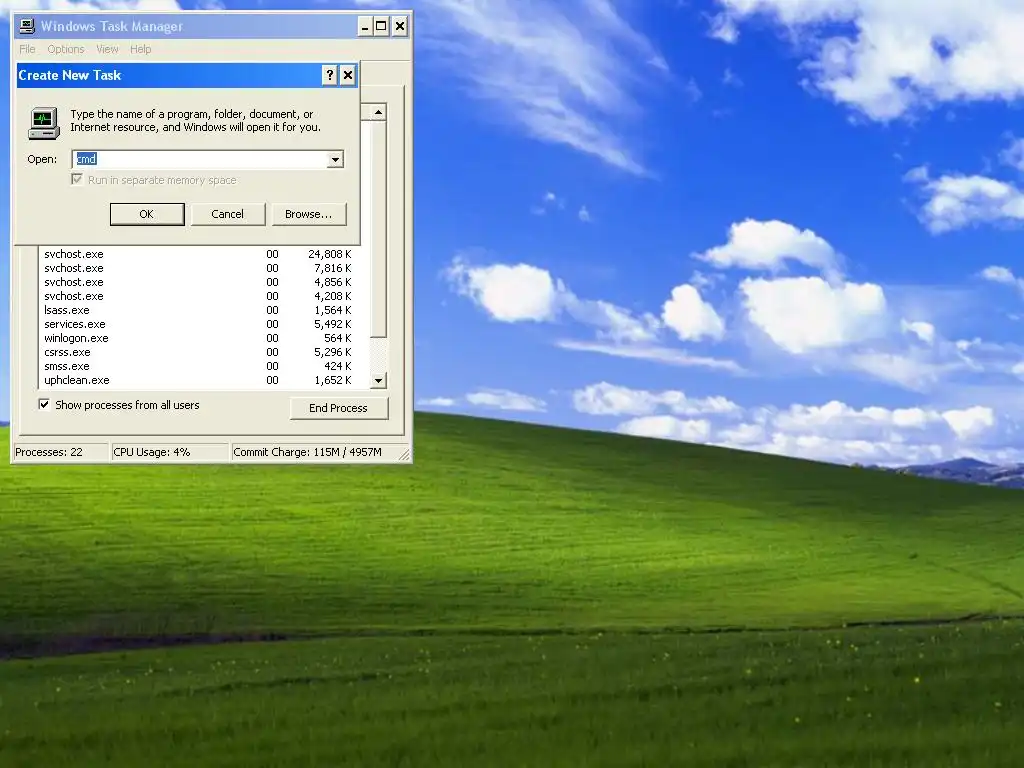
Task: Click OK to run cmd
Action: pyautogui.click(x=147, y=214)
